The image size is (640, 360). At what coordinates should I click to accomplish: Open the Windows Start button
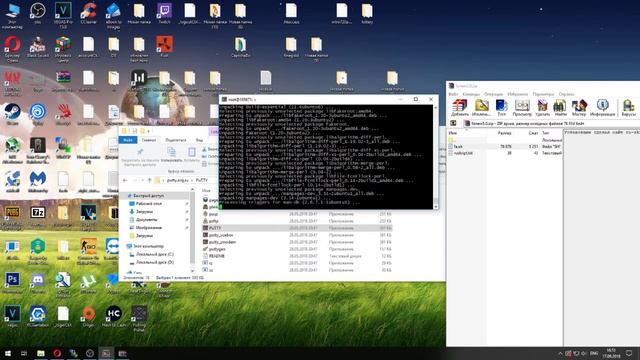click(8, 353)
